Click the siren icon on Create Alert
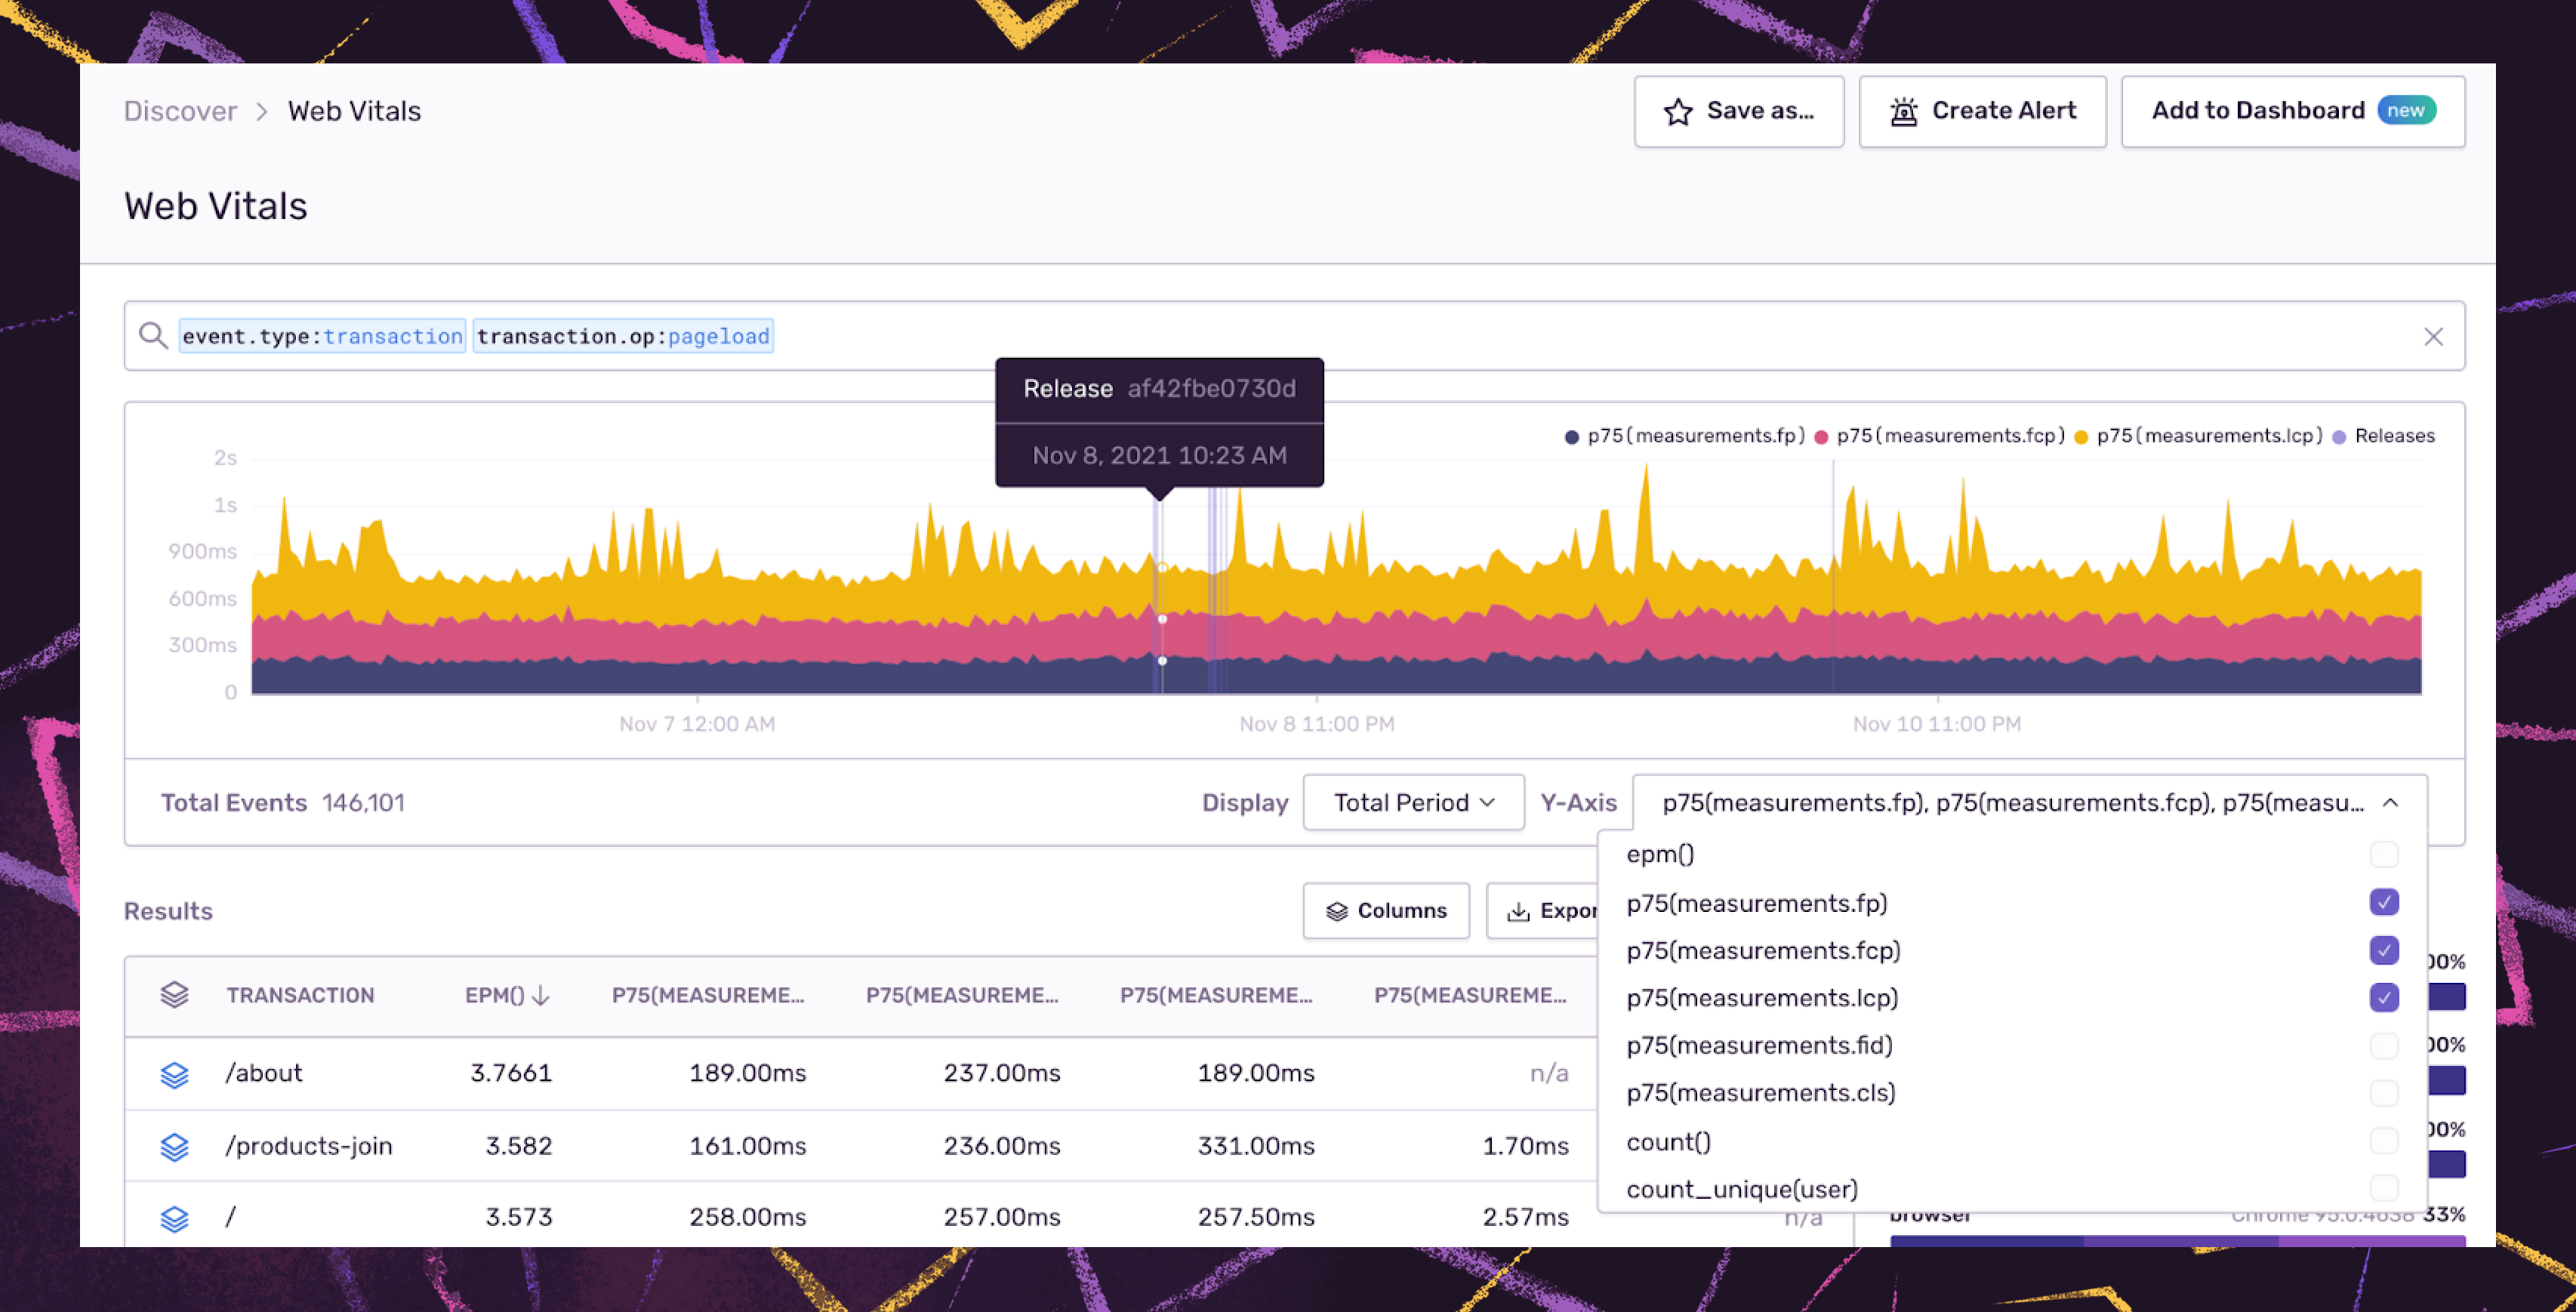The height and width of the screenshot is (1312, 2576). tap(1903, 112)
